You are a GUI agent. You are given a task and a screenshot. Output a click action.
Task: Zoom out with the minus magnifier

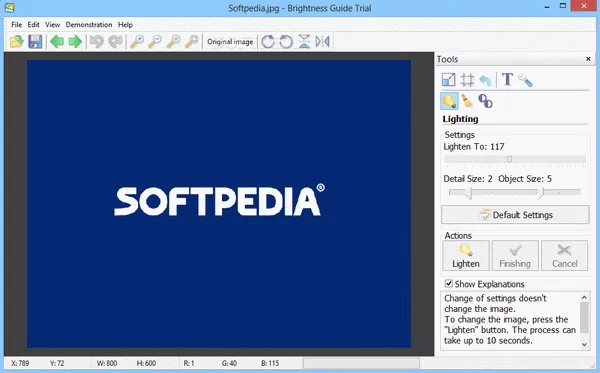(x=155, y=41)
